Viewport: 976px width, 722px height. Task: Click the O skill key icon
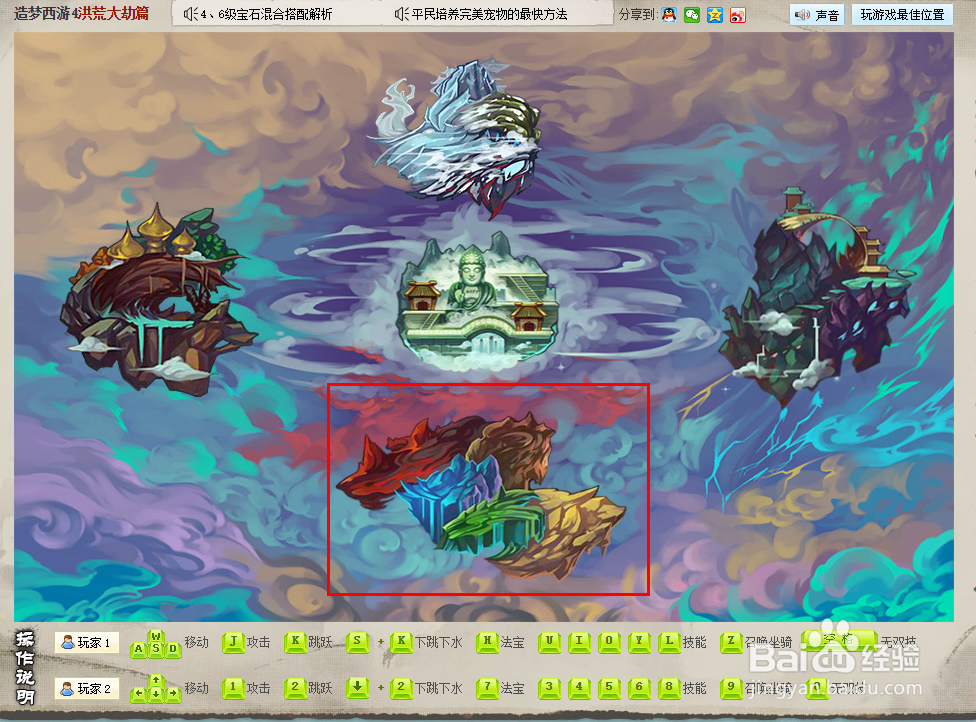pyautogui.click(x=609, y=642)
